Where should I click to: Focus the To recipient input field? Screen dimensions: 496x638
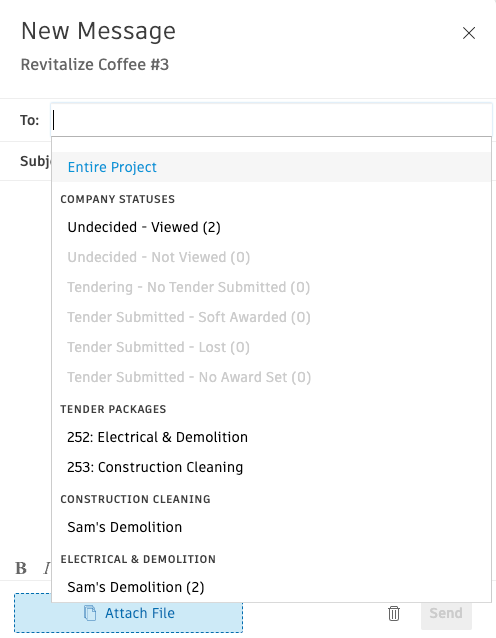(271, 120)
